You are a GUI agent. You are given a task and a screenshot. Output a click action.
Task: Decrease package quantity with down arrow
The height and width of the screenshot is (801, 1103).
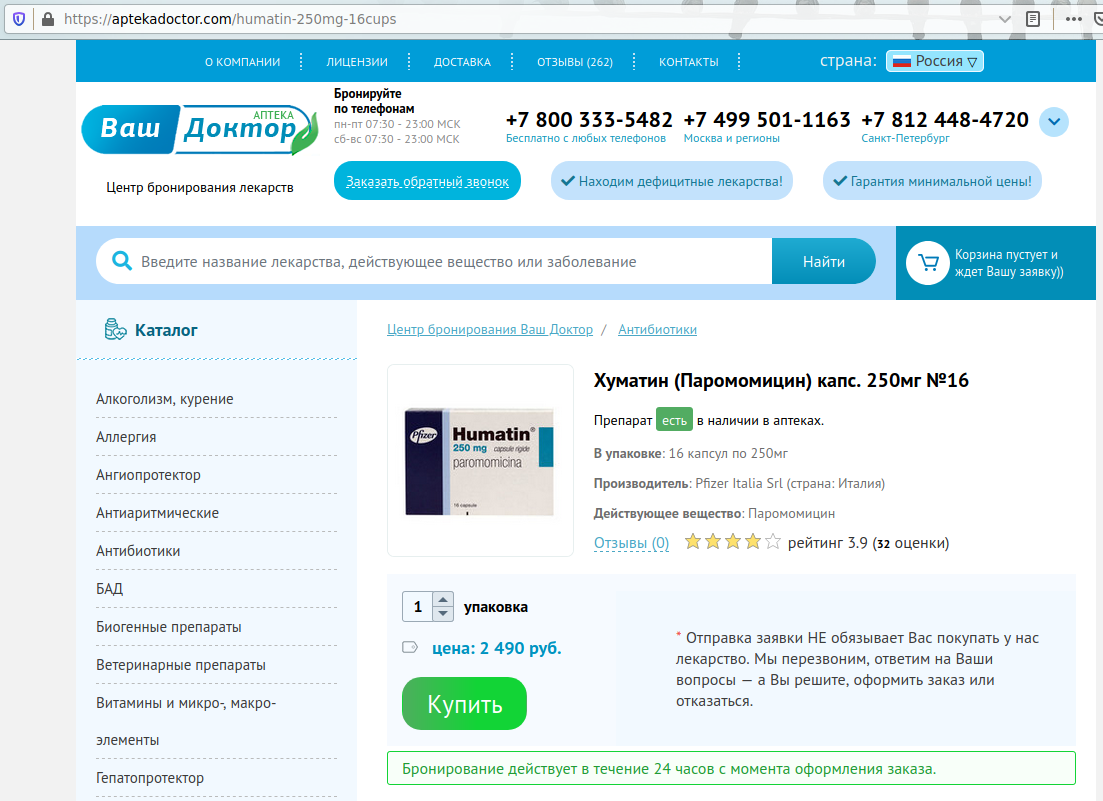(x=442, y=613)
